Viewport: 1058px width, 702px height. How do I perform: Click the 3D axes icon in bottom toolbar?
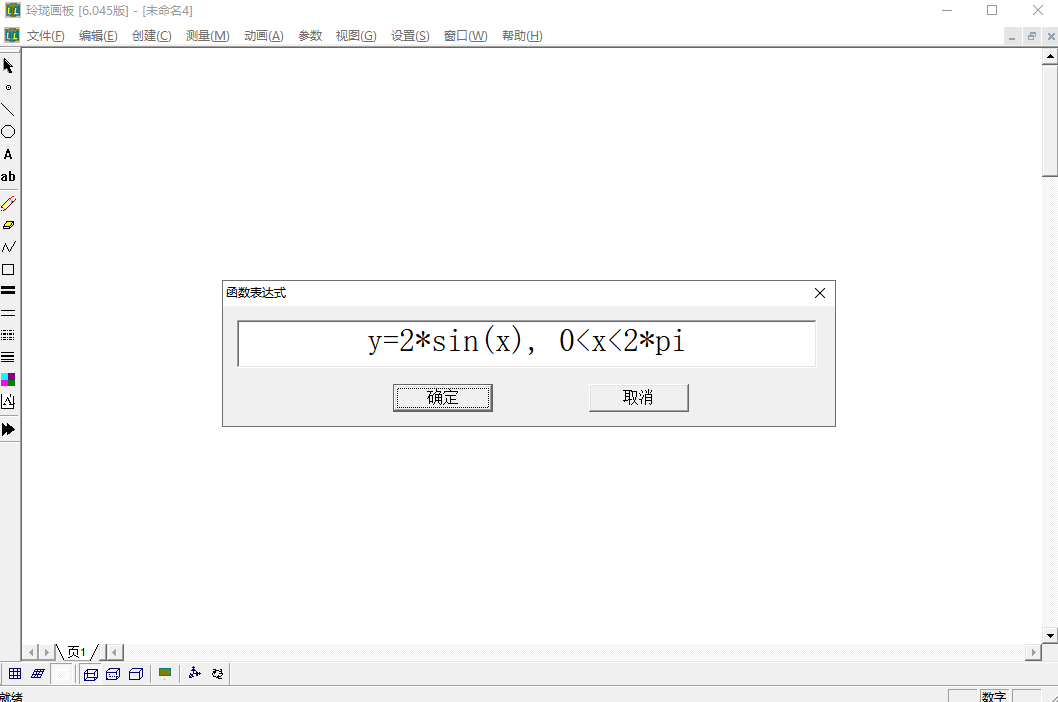pos(194,674)
